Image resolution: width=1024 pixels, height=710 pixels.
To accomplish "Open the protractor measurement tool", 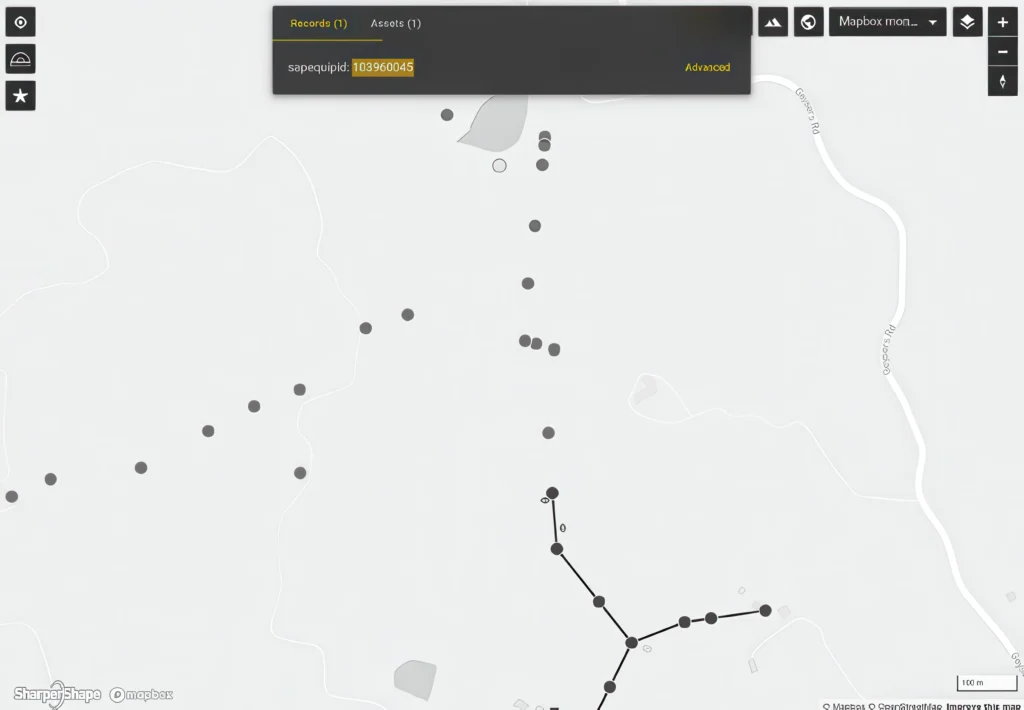I will (x=20, y=59).
